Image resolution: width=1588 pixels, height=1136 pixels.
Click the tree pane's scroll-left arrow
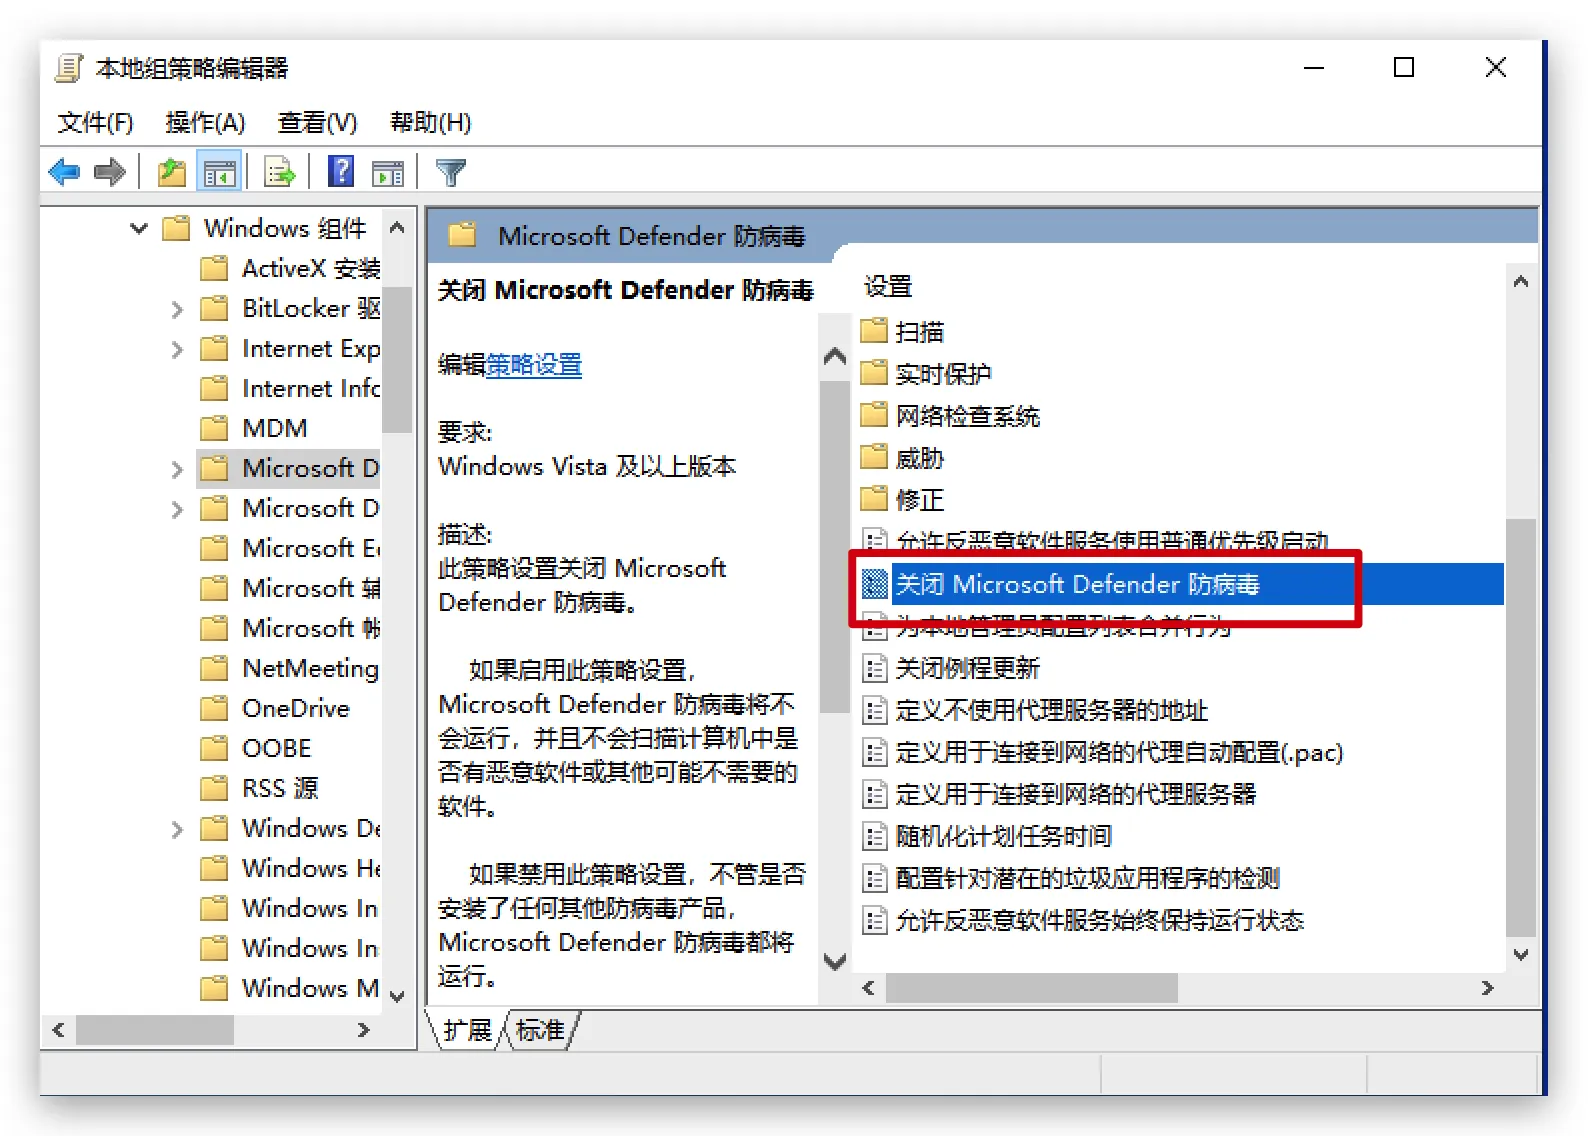coord(58,1030)
